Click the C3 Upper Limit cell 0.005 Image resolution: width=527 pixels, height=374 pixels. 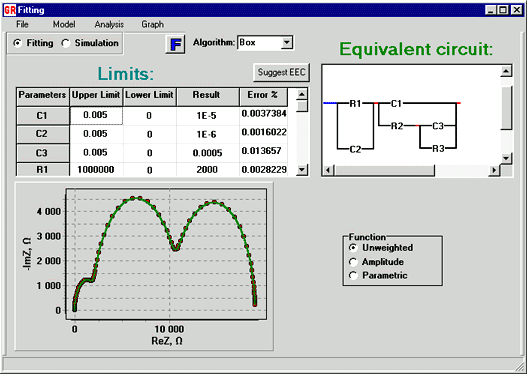(96, 153)
